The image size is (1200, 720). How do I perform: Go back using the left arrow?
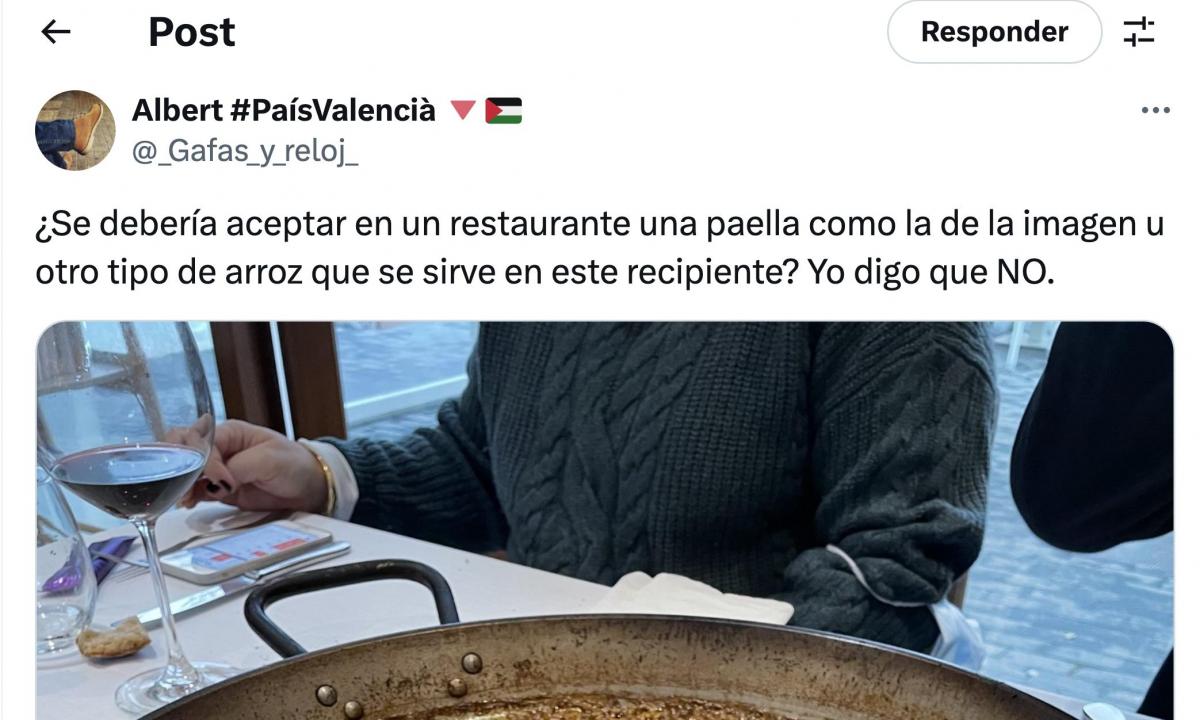(55, 32)
